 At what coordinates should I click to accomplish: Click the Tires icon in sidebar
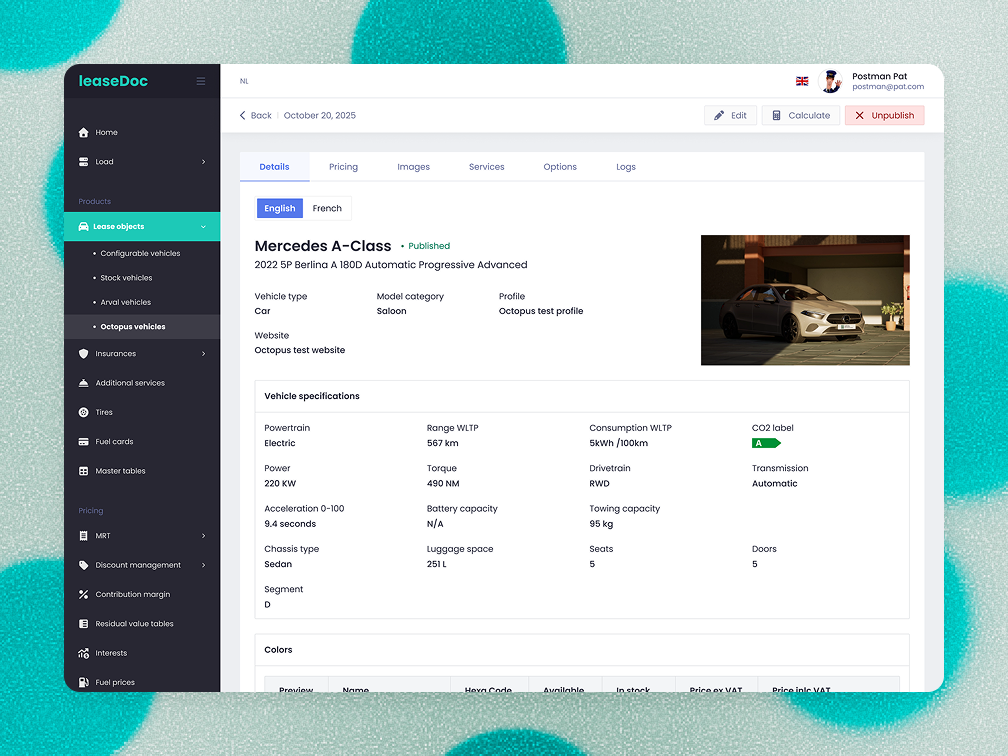coord(84,412)
